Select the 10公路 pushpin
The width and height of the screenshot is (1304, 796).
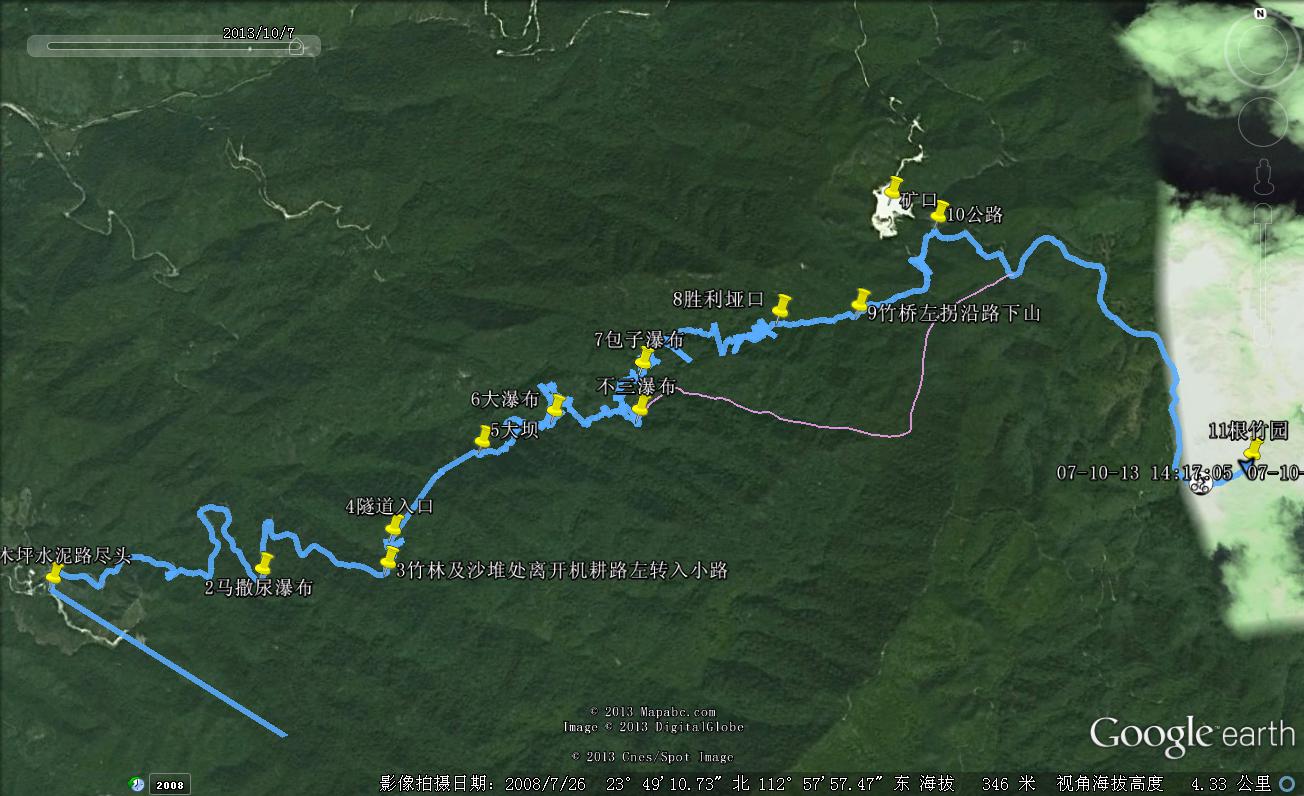coord(939,210)
